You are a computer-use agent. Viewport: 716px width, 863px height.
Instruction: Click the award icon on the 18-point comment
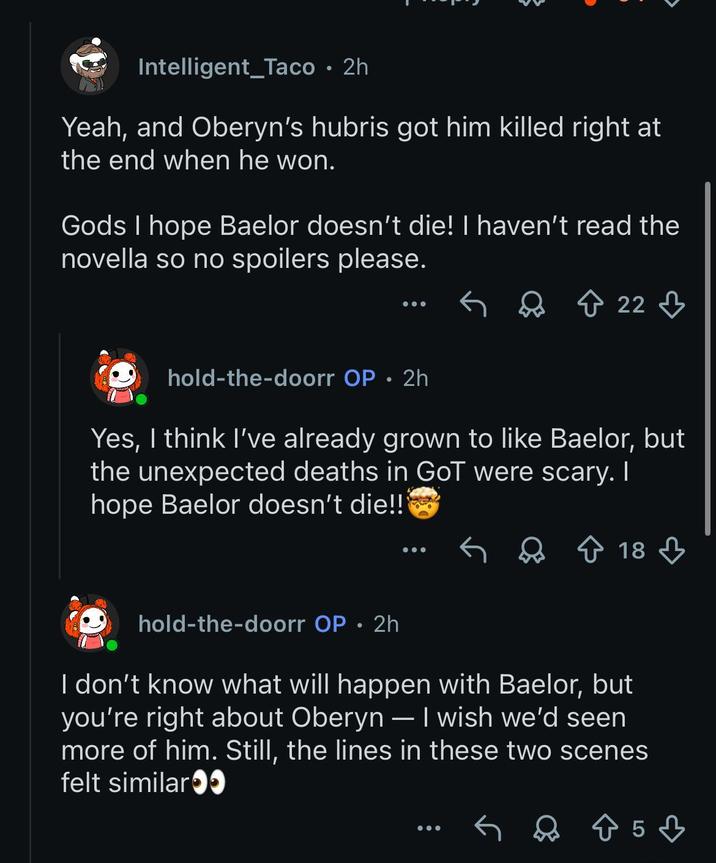tap(533, 549)
